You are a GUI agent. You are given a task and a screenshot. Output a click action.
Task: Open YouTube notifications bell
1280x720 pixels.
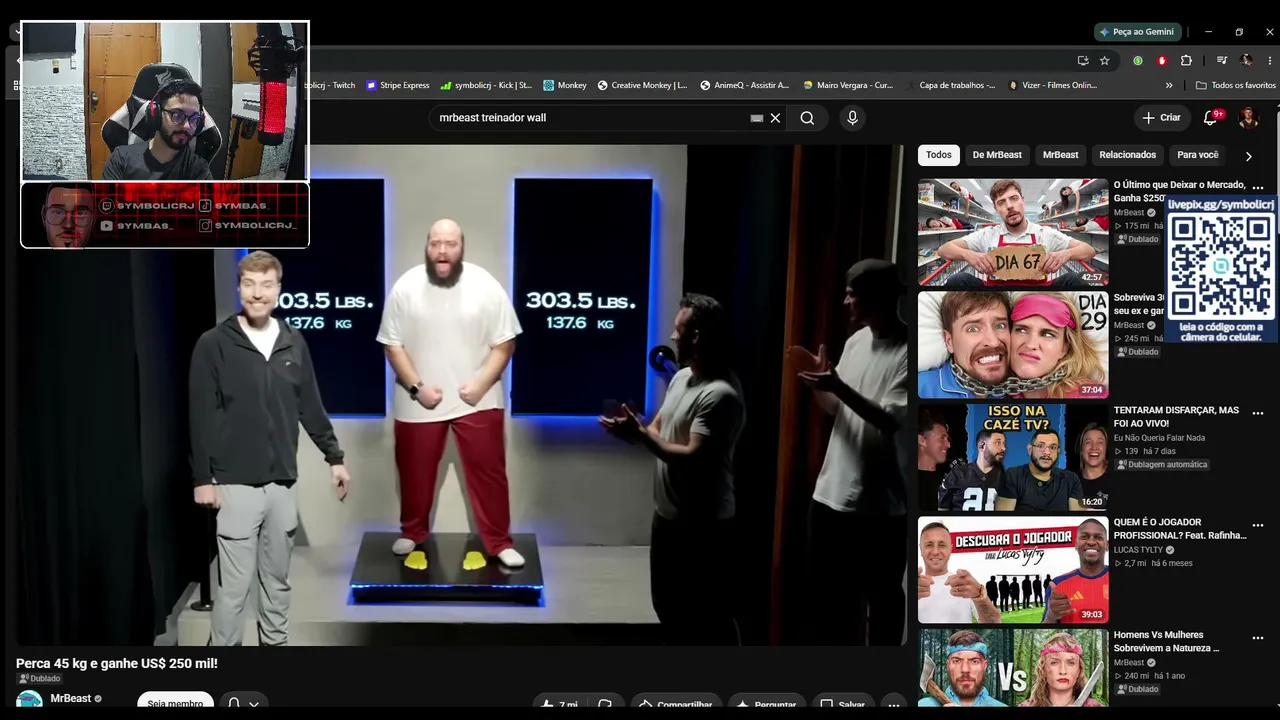[x=1211, y=118]
